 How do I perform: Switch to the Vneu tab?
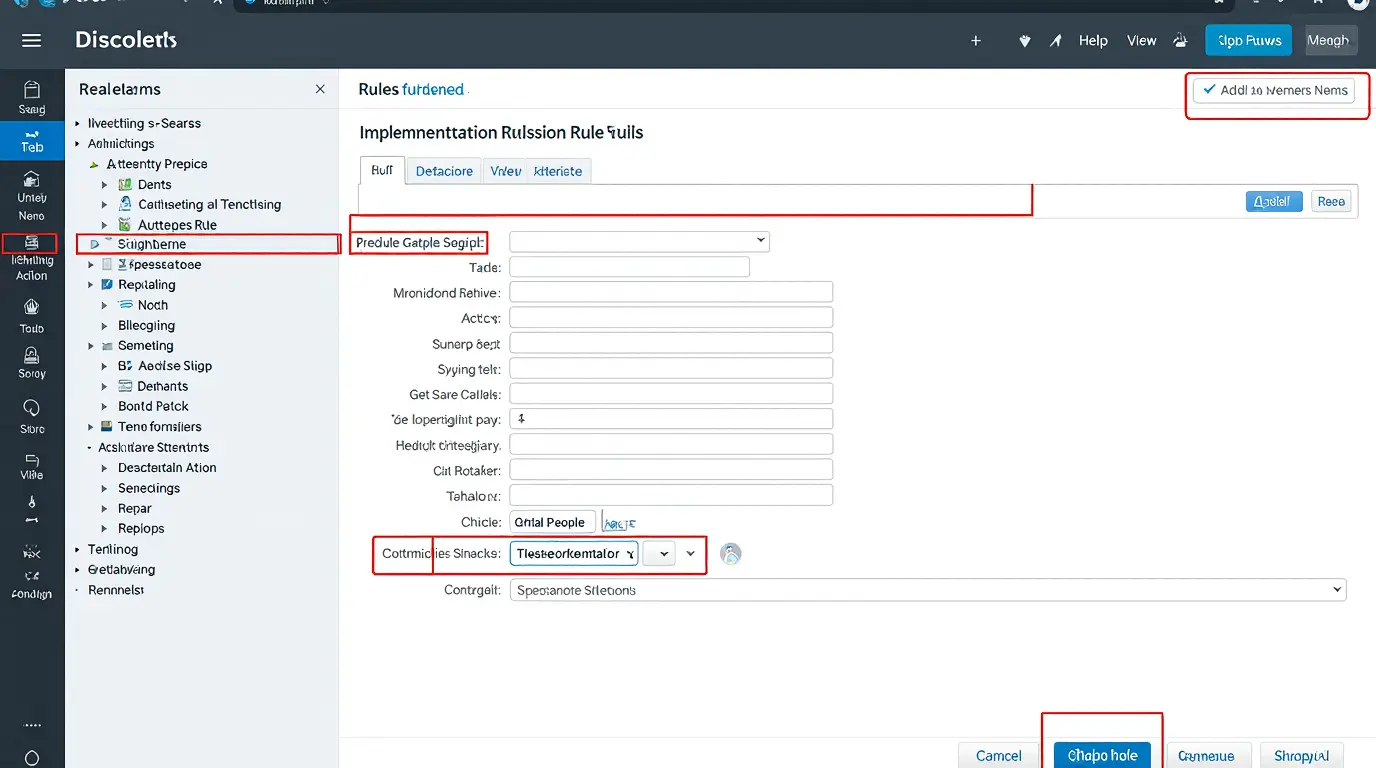click(x=505, y=171)
